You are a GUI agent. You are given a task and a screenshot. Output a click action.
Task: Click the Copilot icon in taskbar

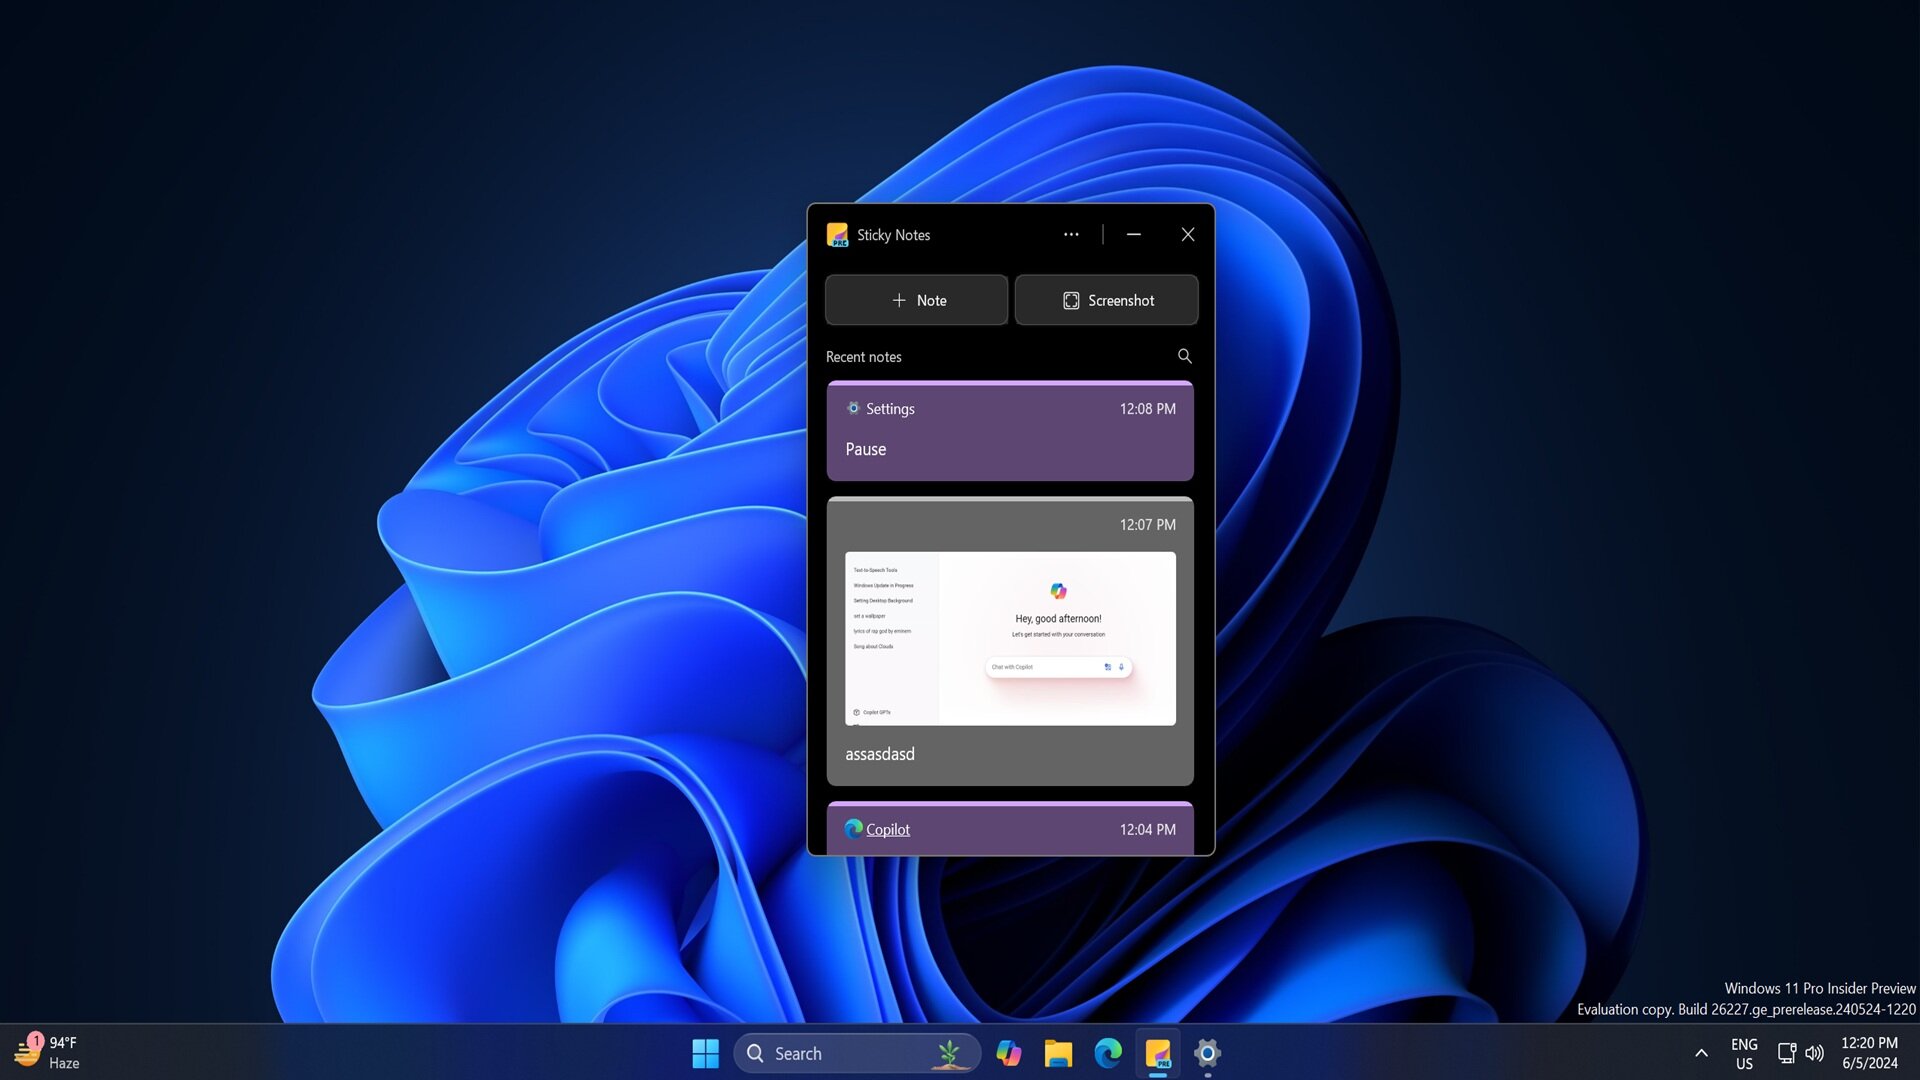coord(1007,1052)
